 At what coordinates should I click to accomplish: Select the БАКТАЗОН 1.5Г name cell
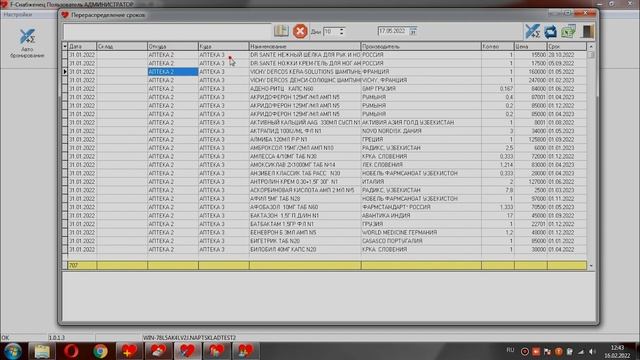pyautogui.click(x=305, y=216)
